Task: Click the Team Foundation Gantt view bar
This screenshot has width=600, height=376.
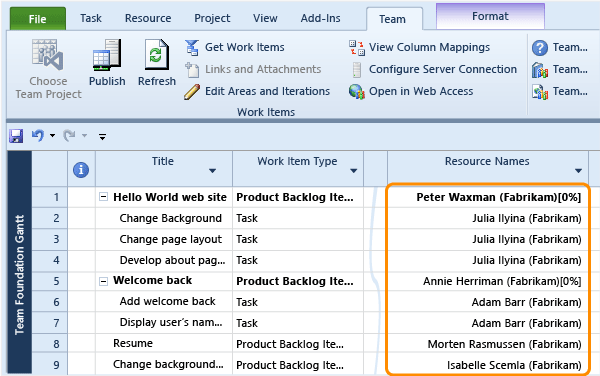Action: point(20,262)
